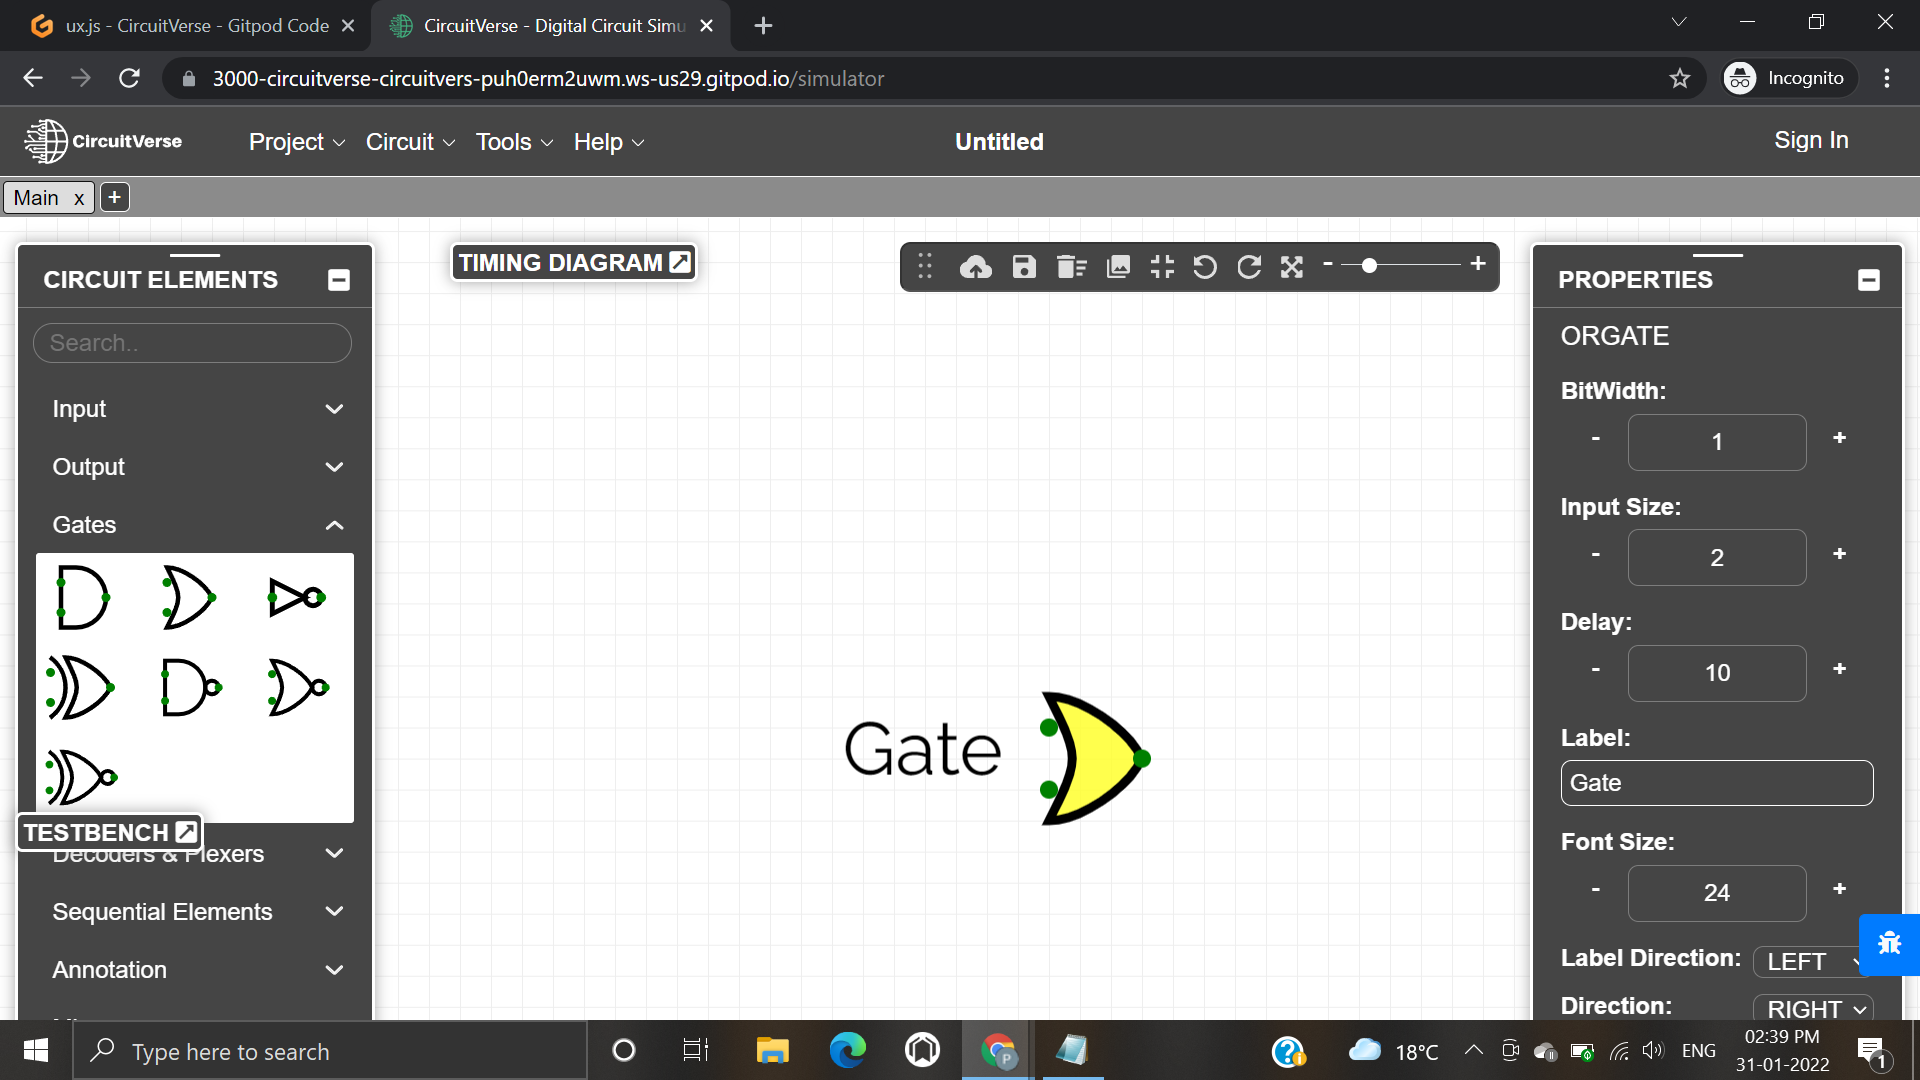The height and width of the screenshot is (1080, 1920).
Task: Click the save project icon
Action: (1023, 267)
